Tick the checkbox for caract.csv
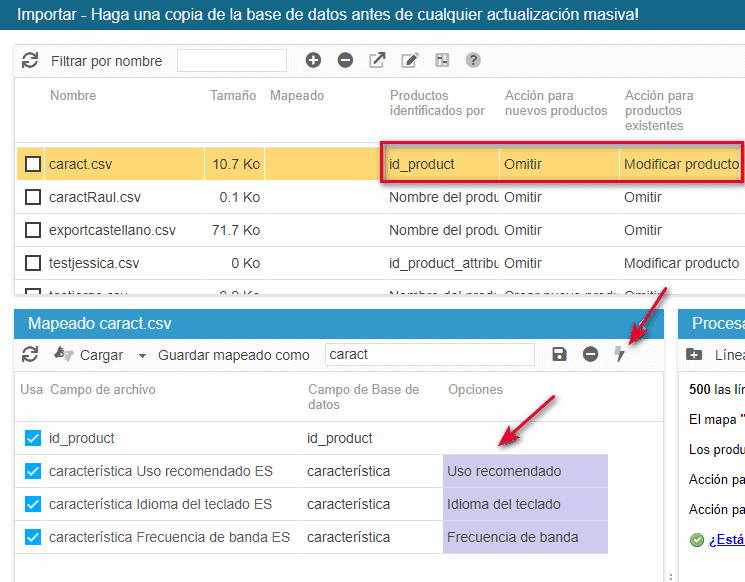 pyautogui.click(x=33, y=164)
